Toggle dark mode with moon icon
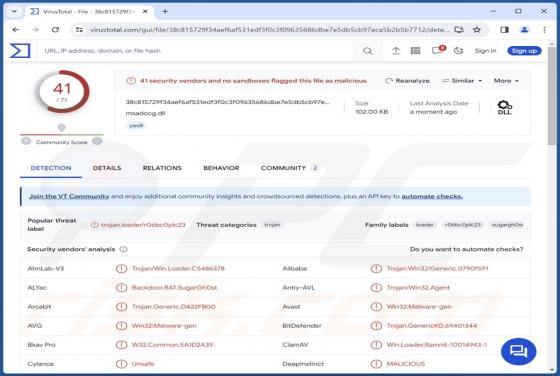Image resolution: width=560 pixels, height=376 pixels. (x=459, y=51)
